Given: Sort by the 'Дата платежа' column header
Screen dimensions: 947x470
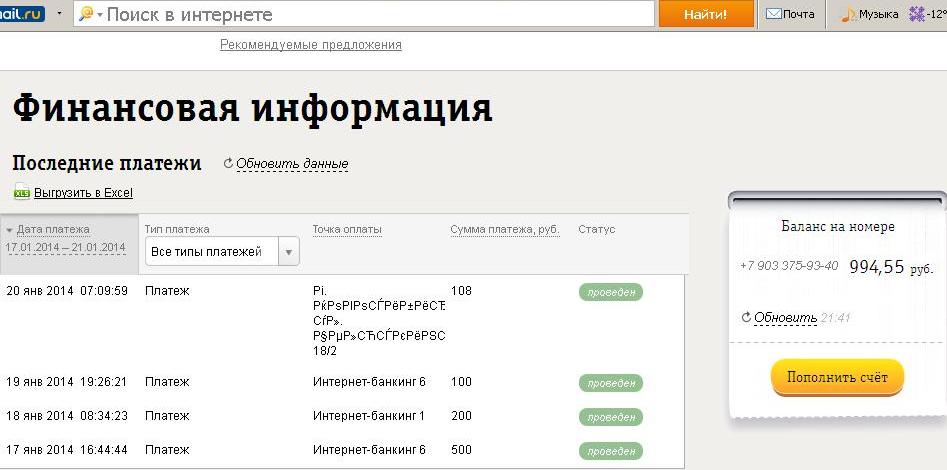Looking at the screenshot, I should (x=53, y=229).
